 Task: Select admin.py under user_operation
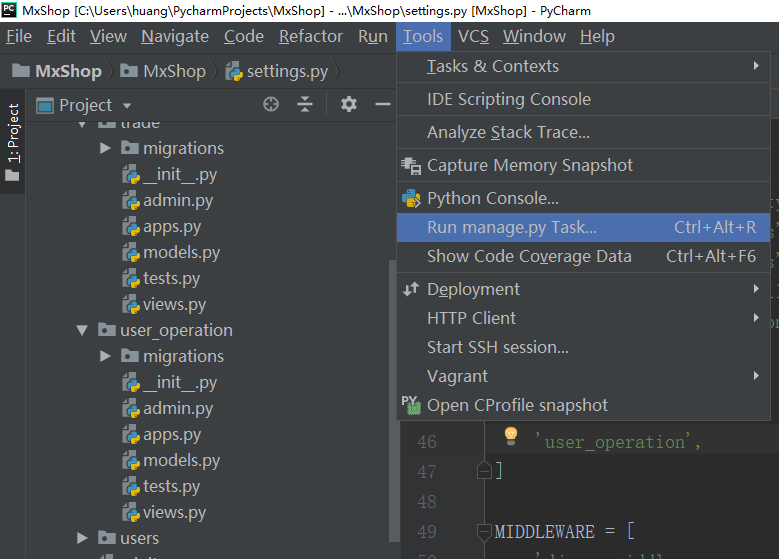(x=167, y=408)
